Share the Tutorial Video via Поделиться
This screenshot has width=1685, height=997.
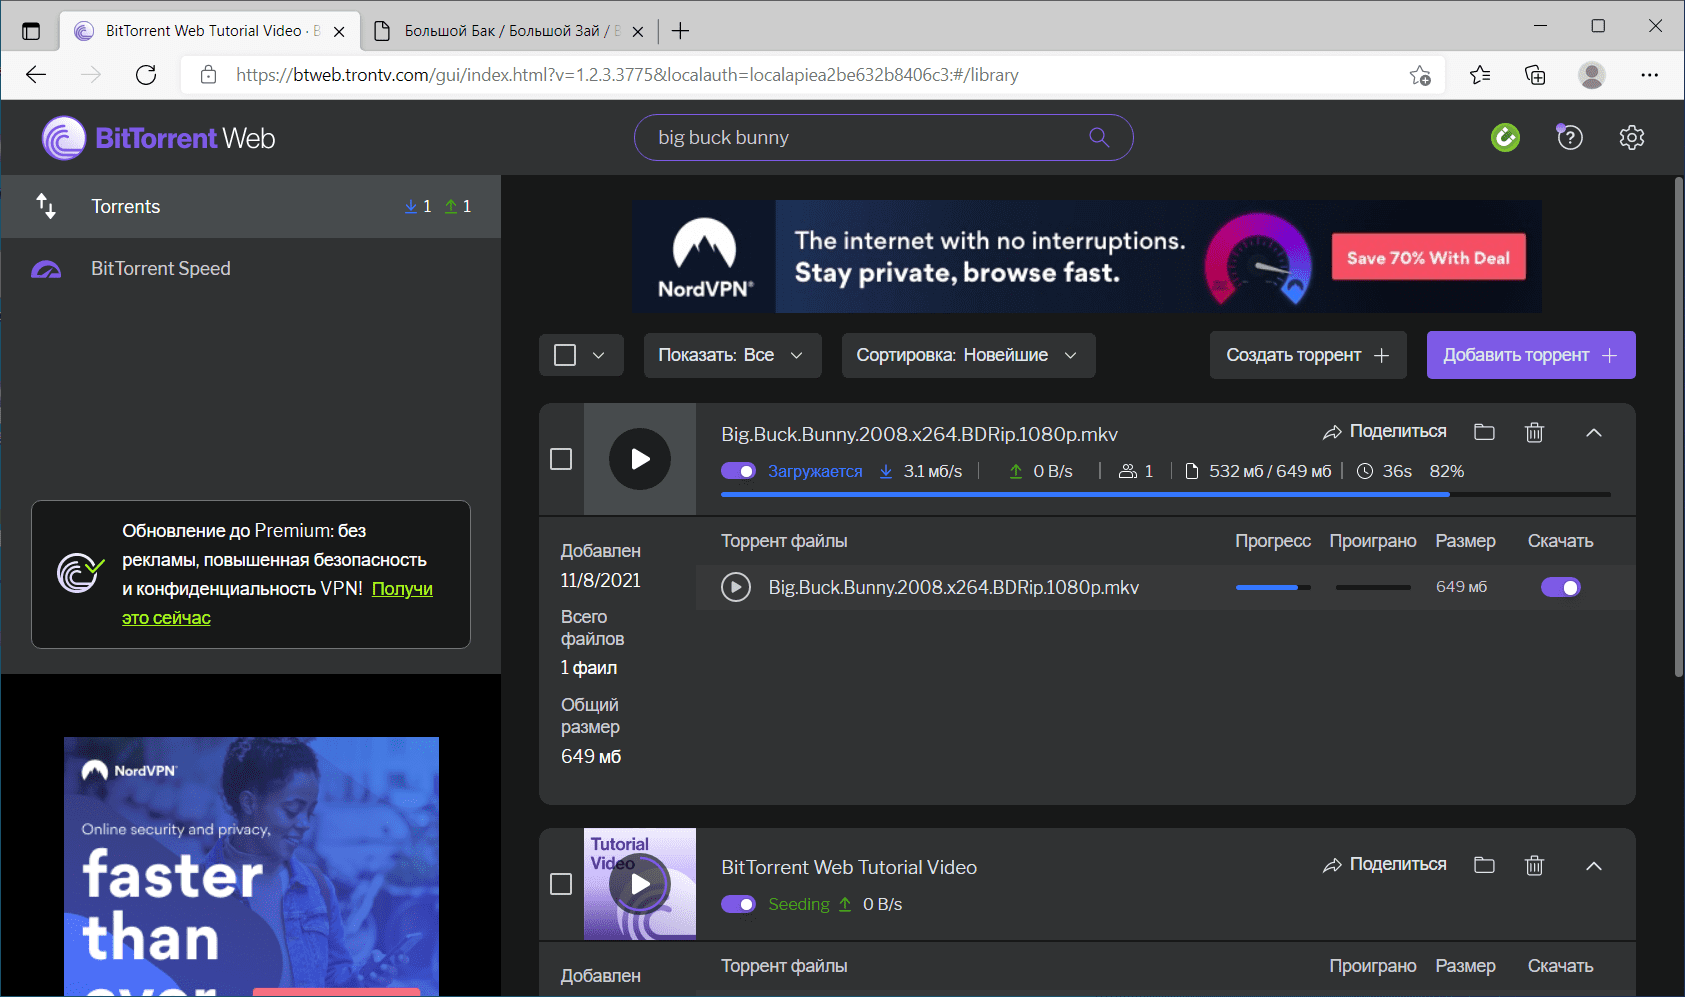tap(1385, 865)
